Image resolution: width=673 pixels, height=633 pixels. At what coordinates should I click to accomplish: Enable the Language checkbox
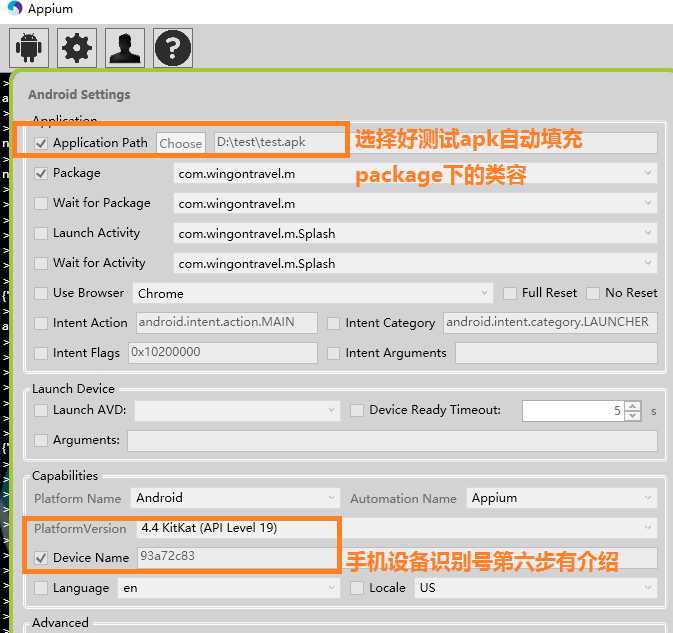pos(41,588)
